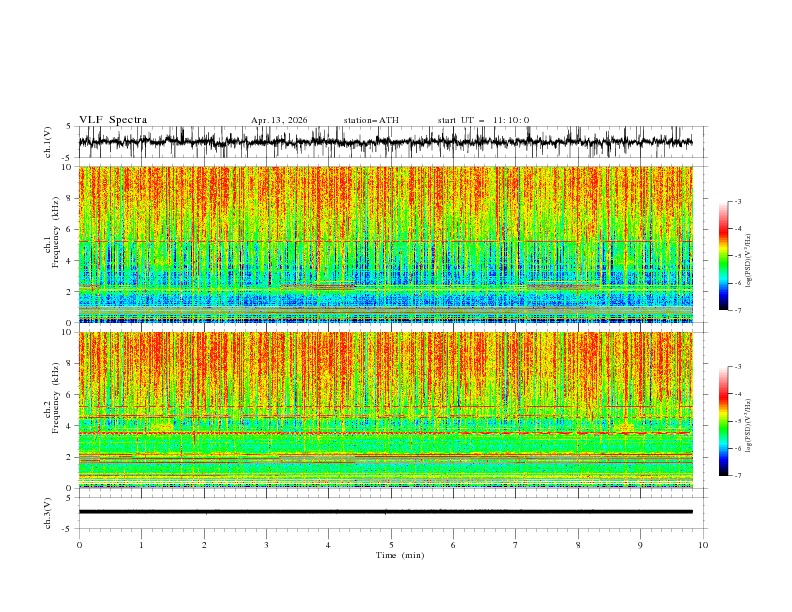
Task: Click the 'ch.3(V)' waveform axis label
Action: pyautogui.click(x=48, y=513)
